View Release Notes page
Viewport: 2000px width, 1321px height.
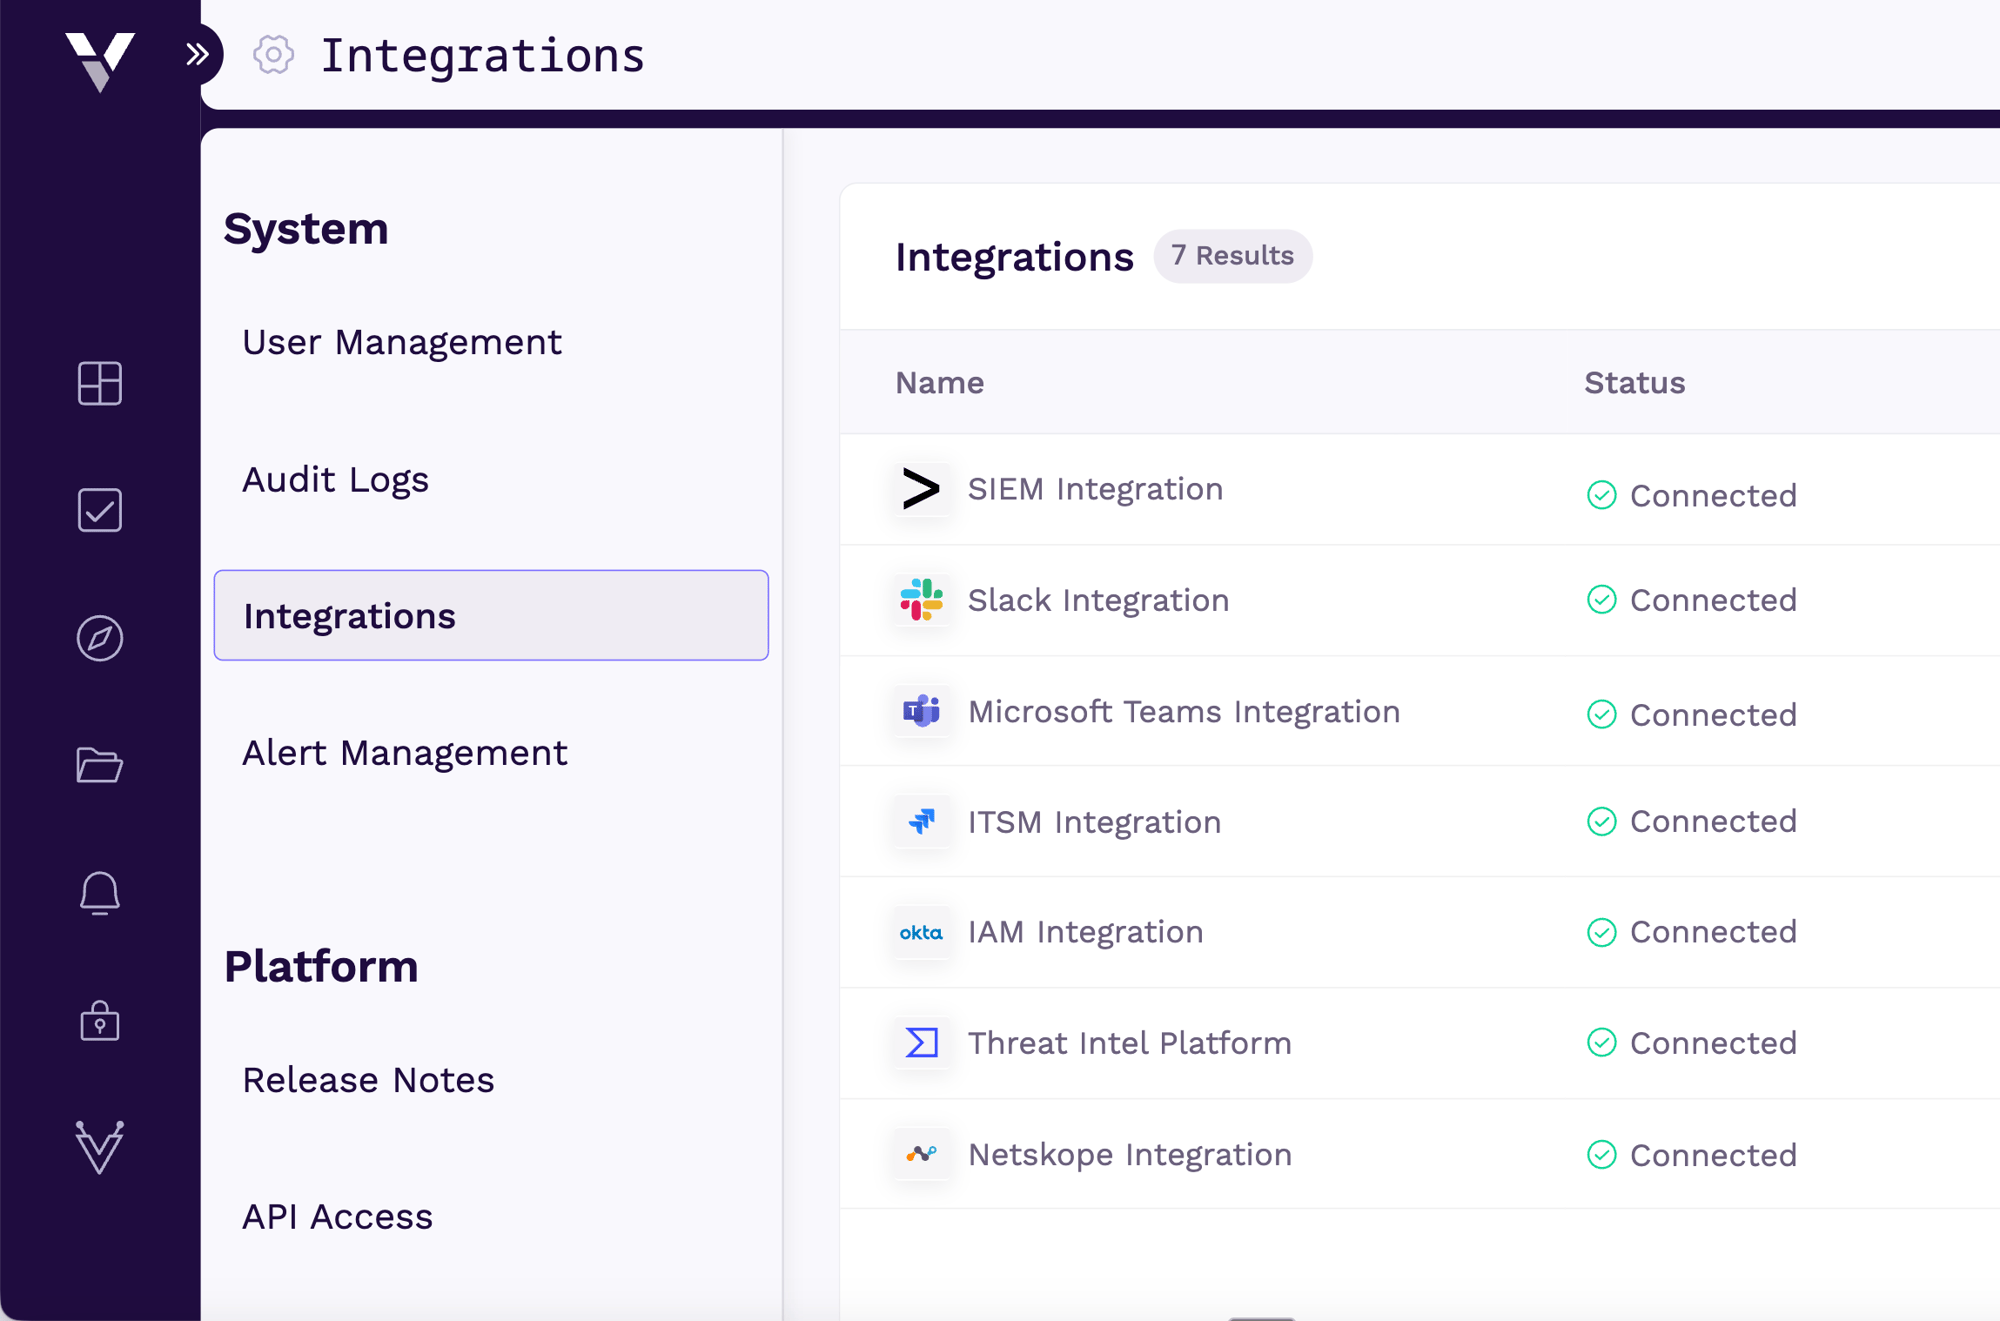point(368,1081)
